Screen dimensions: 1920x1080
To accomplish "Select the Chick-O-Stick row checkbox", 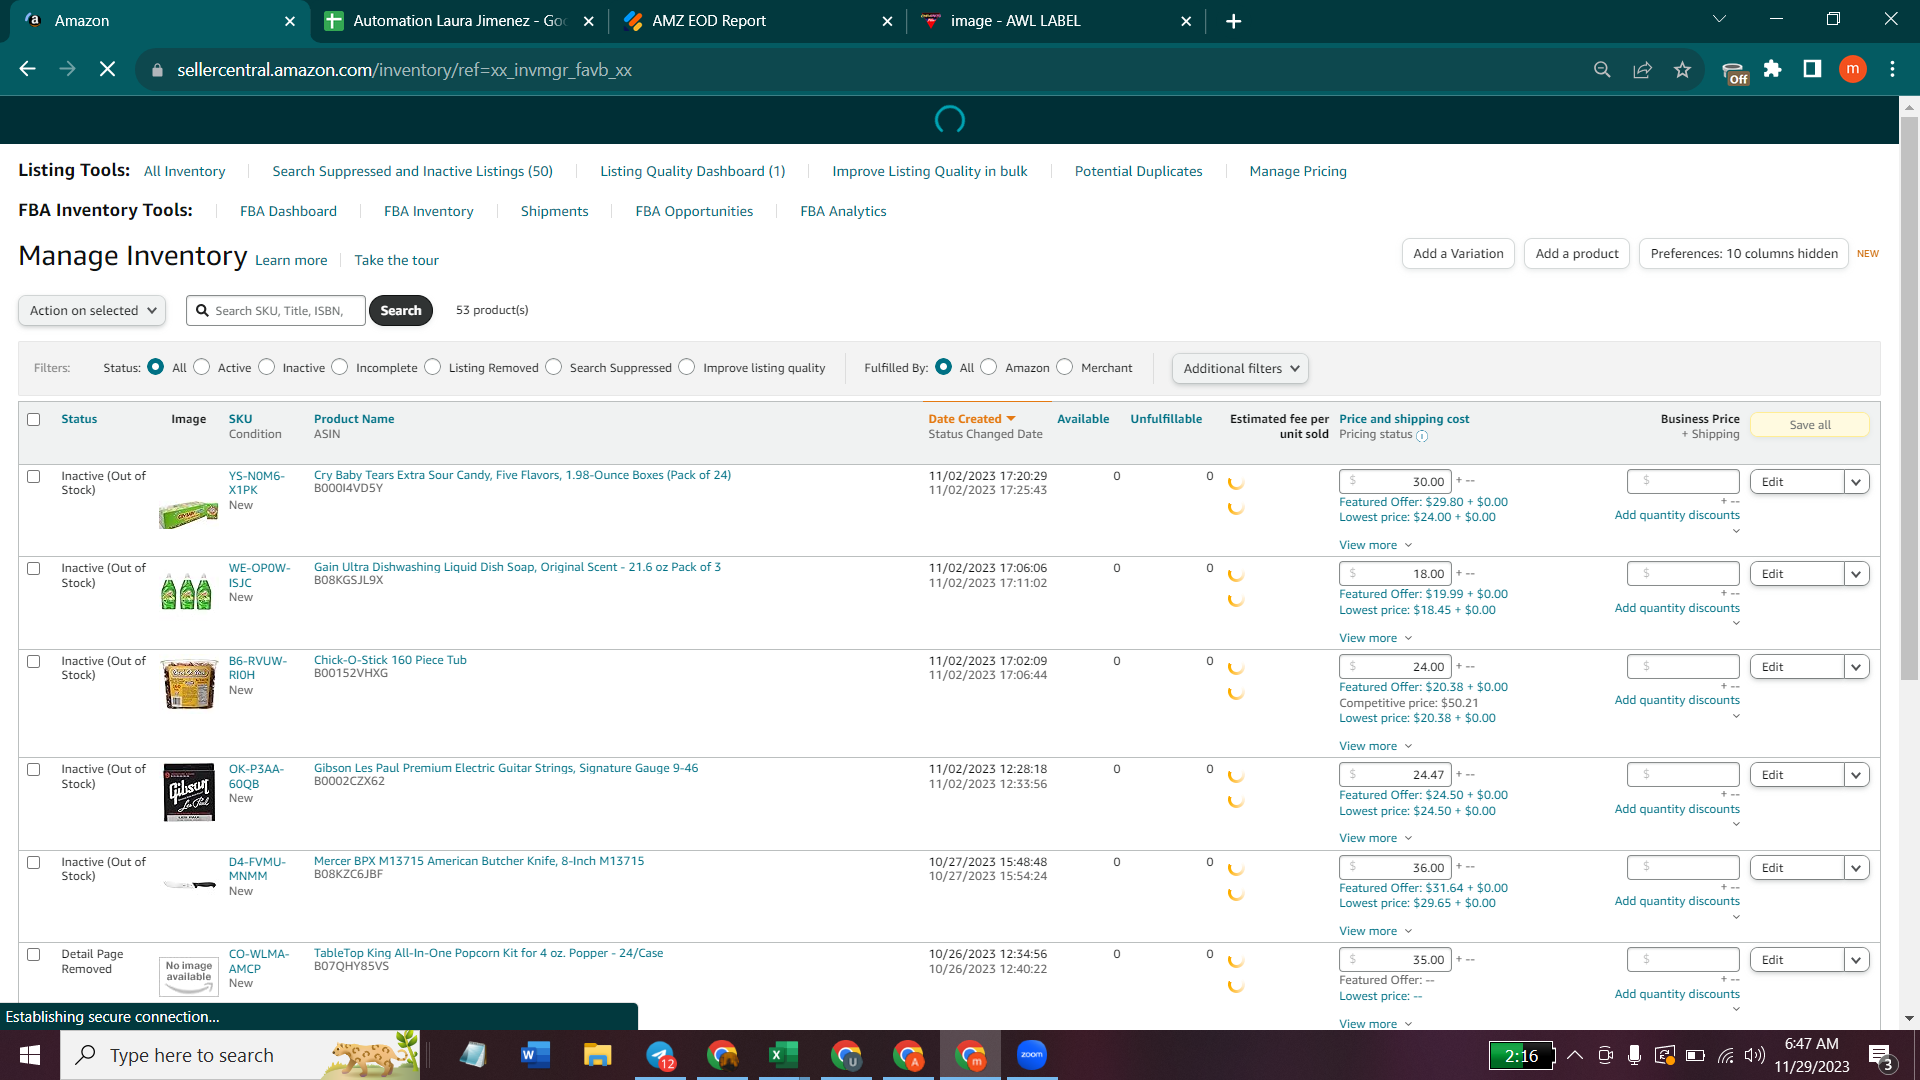I will [34, 662].
